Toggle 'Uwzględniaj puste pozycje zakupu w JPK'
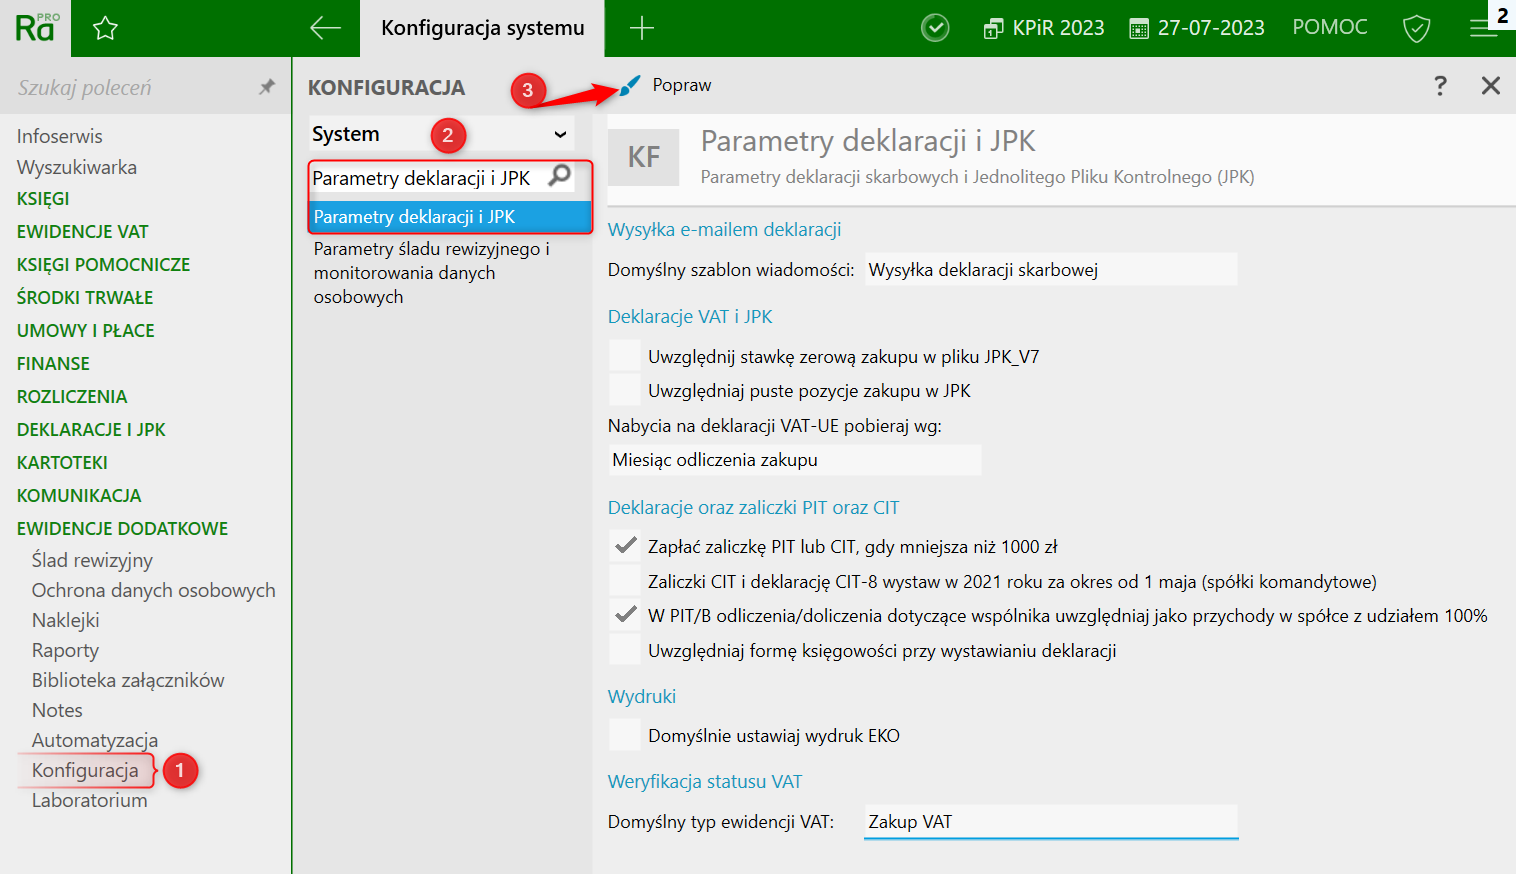The height and width of the screenshot is (874, 1516). (625, 390)
